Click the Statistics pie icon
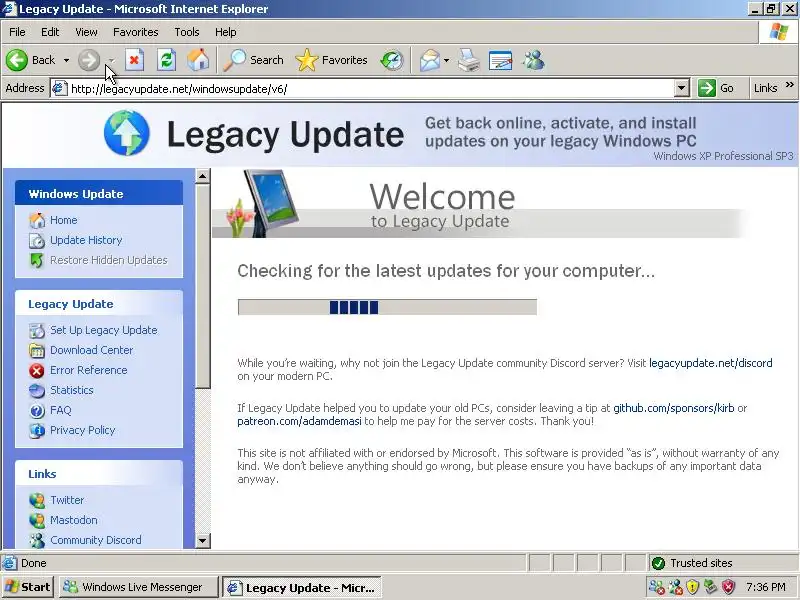 pyautogui.click(x=37, y=390)
